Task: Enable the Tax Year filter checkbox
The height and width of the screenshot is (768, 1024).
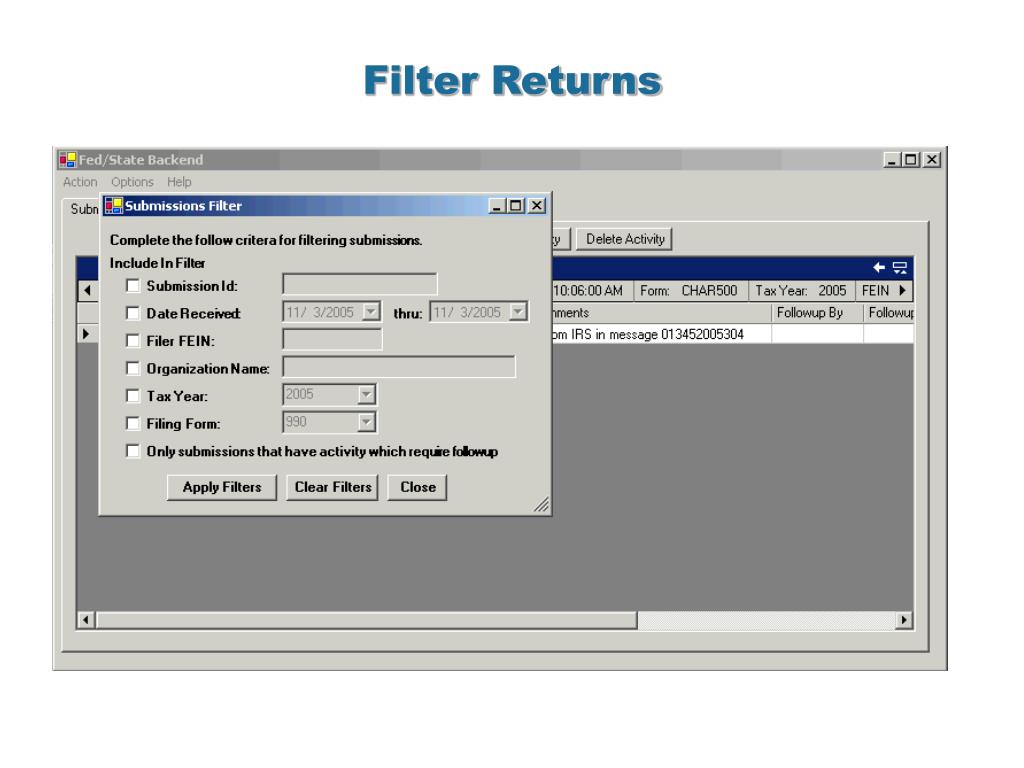Action: (133, 396)
